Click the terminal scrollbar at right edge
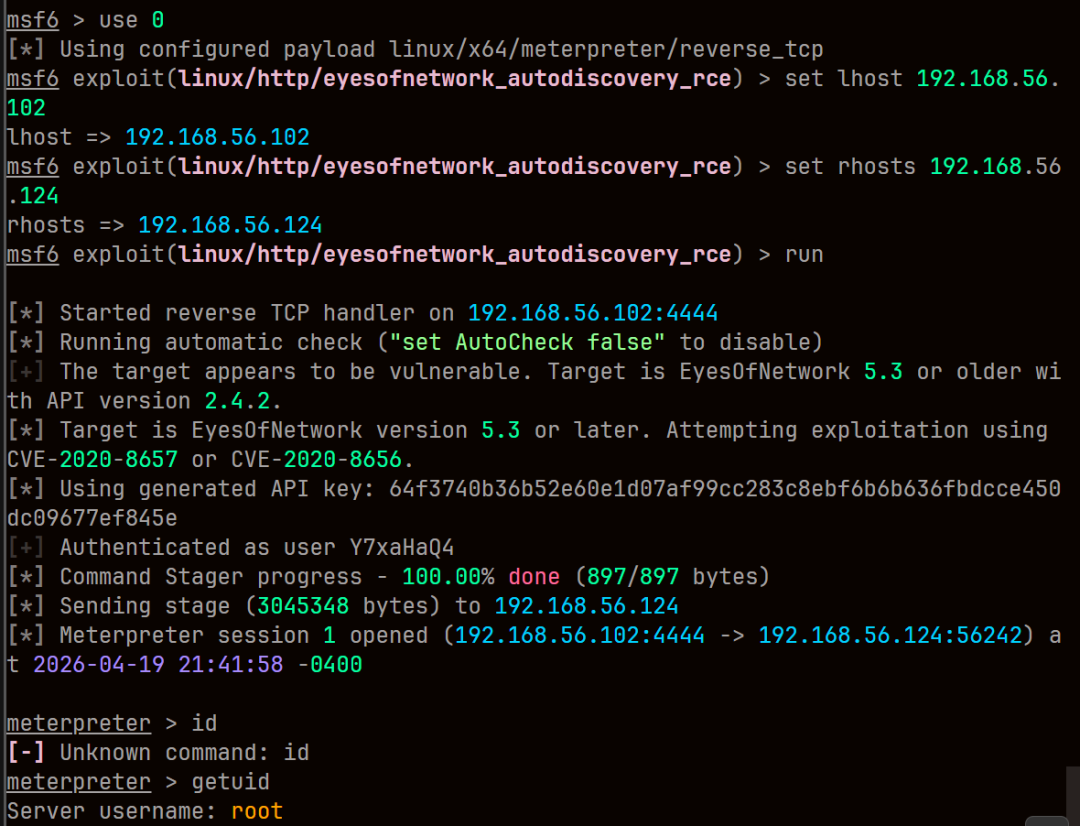The width and height of the screenshot is (1080, 826). (1073, 792)
